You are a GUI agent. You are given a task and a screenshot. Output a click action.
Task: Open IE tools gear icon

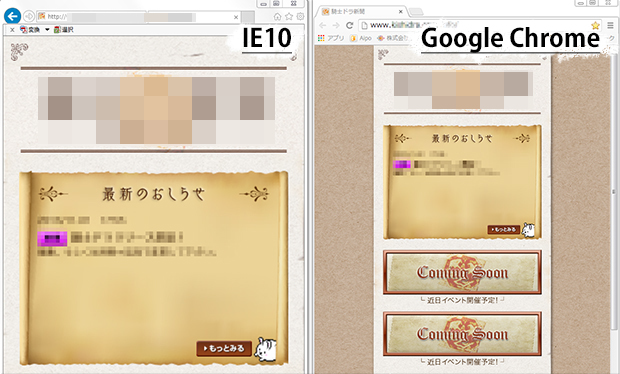[x=300, y=17]
